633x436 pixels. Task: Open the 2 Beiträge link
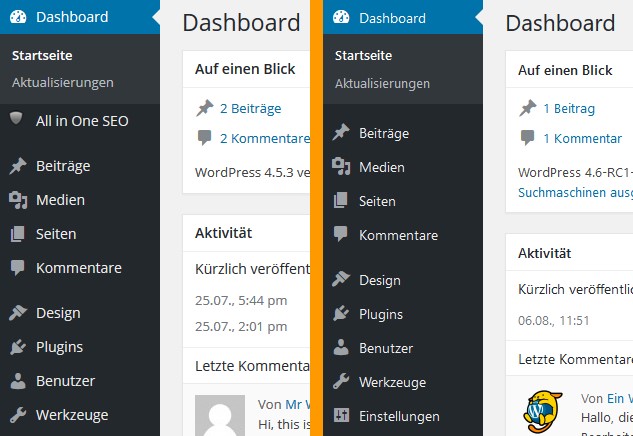[250, 108]
